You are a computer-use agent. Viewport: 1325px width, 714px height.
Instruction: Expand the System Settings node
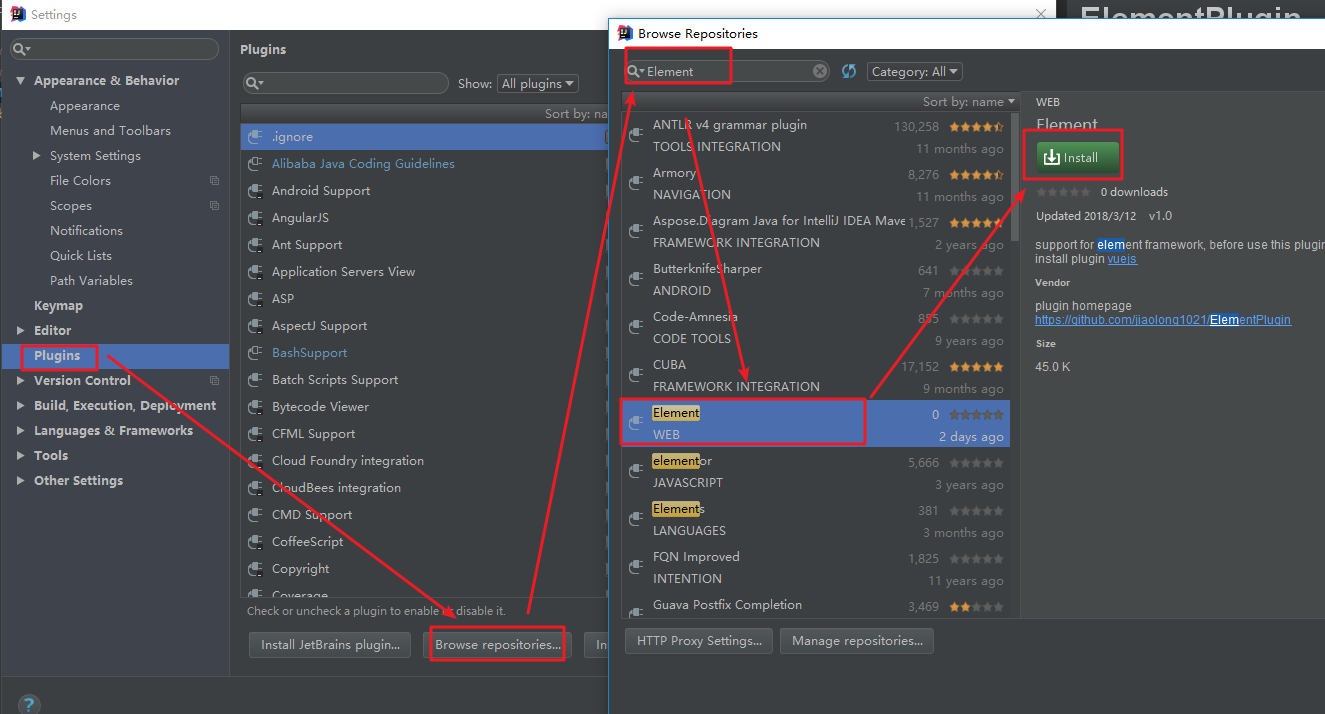(37, 155)
